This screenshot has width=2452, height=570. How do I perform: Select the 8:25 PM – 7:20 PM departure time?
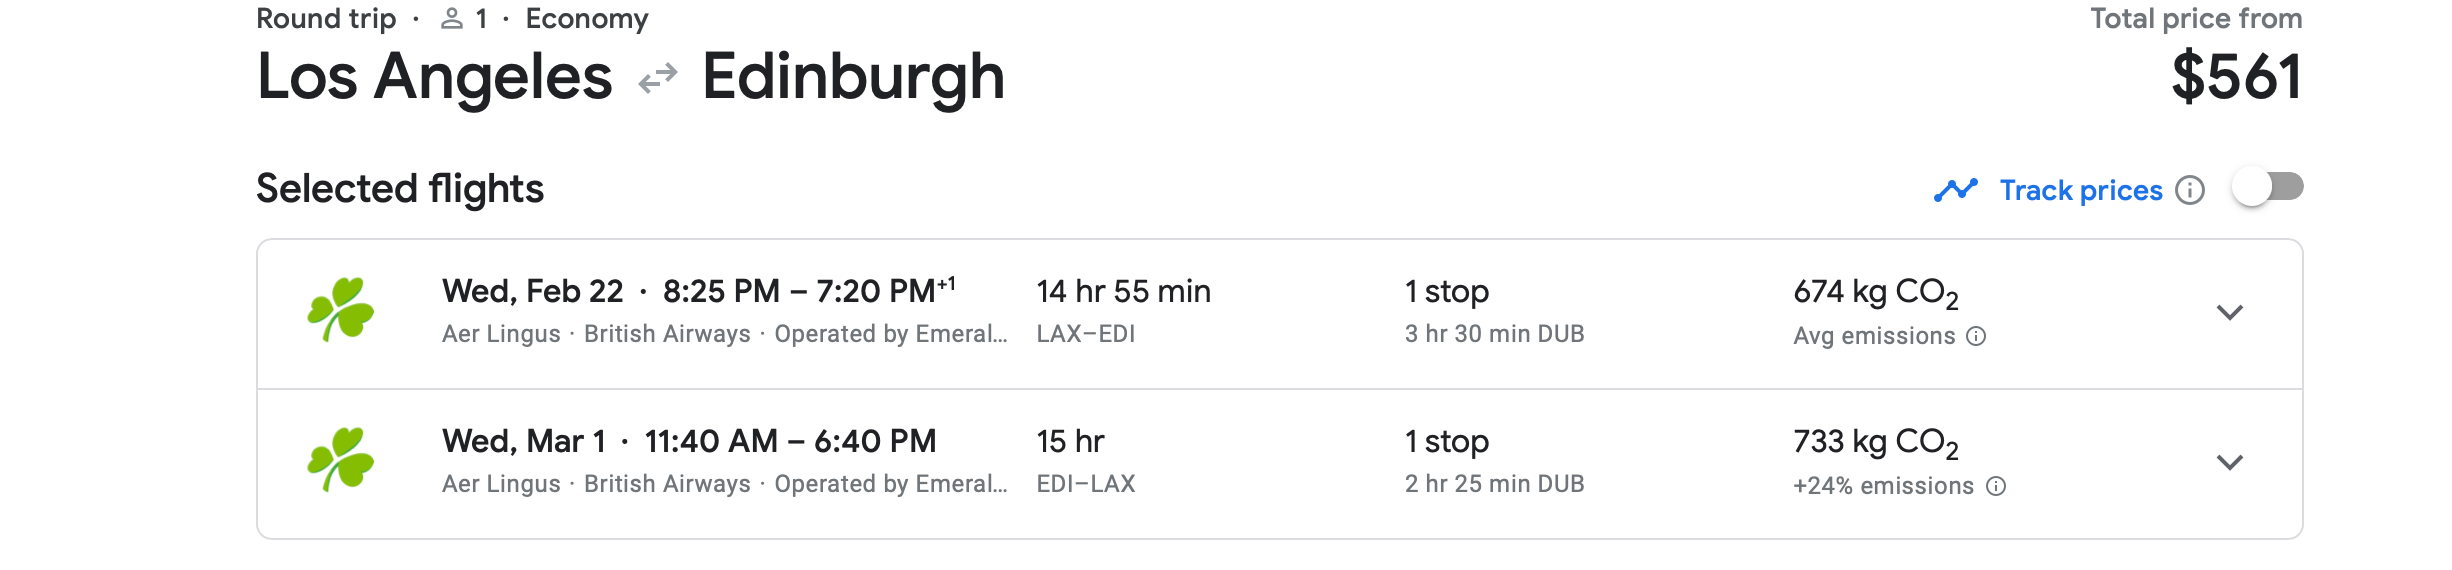click(x=808, y=291)
